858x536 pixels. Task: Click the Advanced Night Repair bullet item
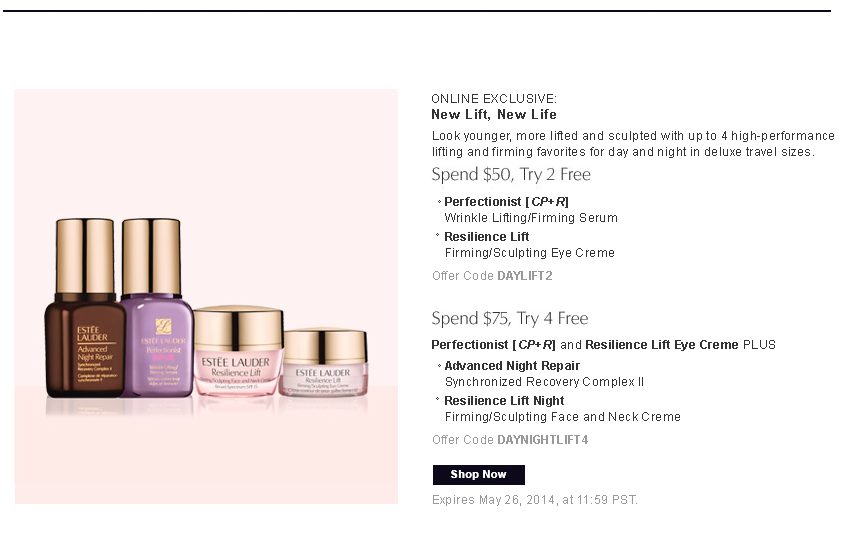(x=512, y=366)
